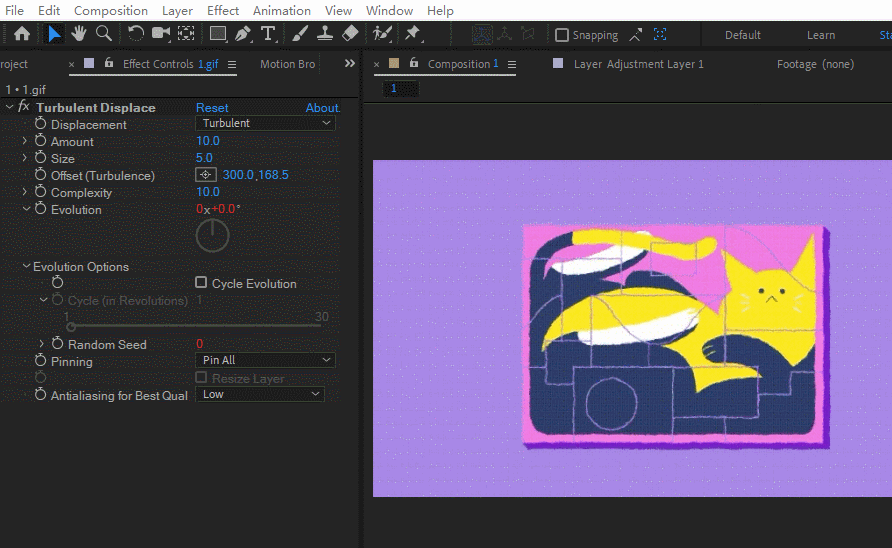Click the snap collapsed compositions icon
This screenshot has width=892, height=548.
[660, 35]
